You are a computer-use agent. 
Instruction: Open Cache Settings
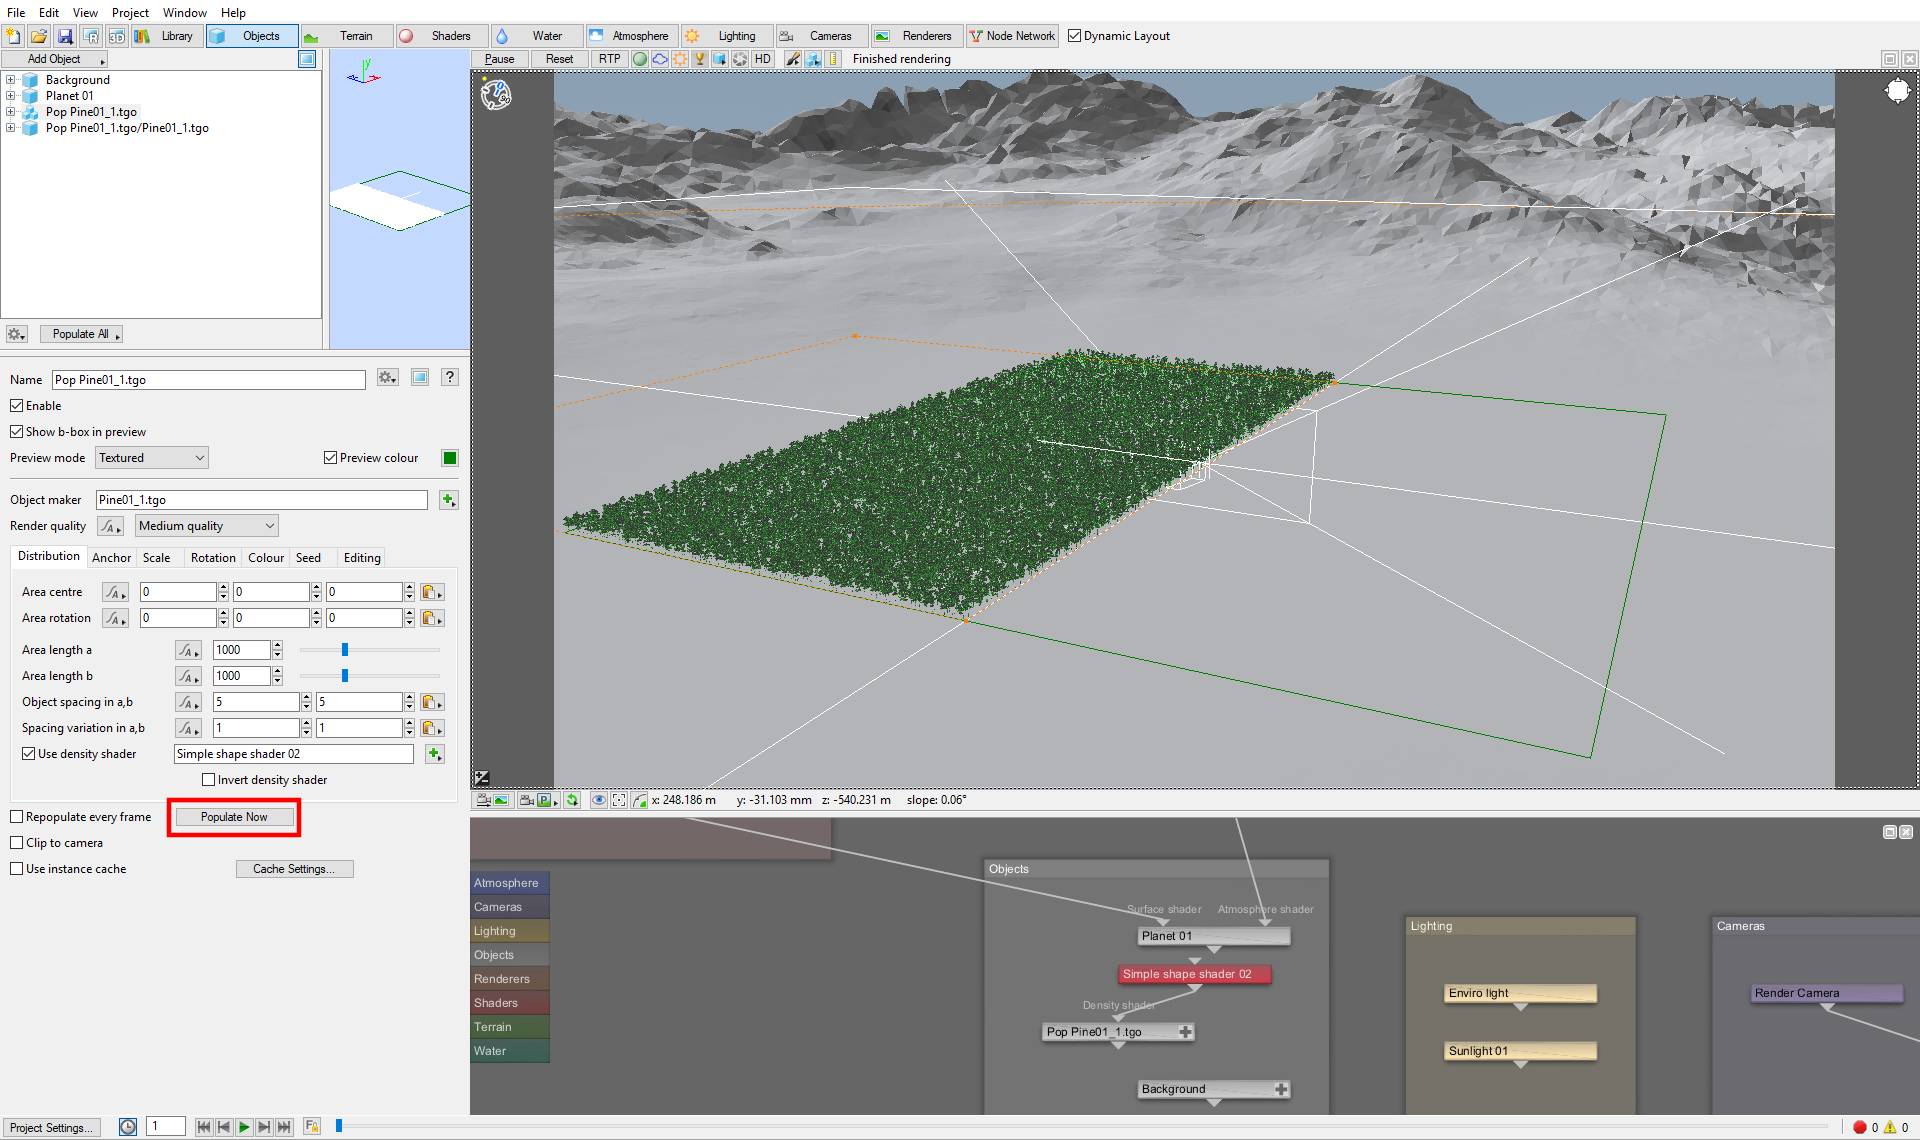tap(294, 869)
